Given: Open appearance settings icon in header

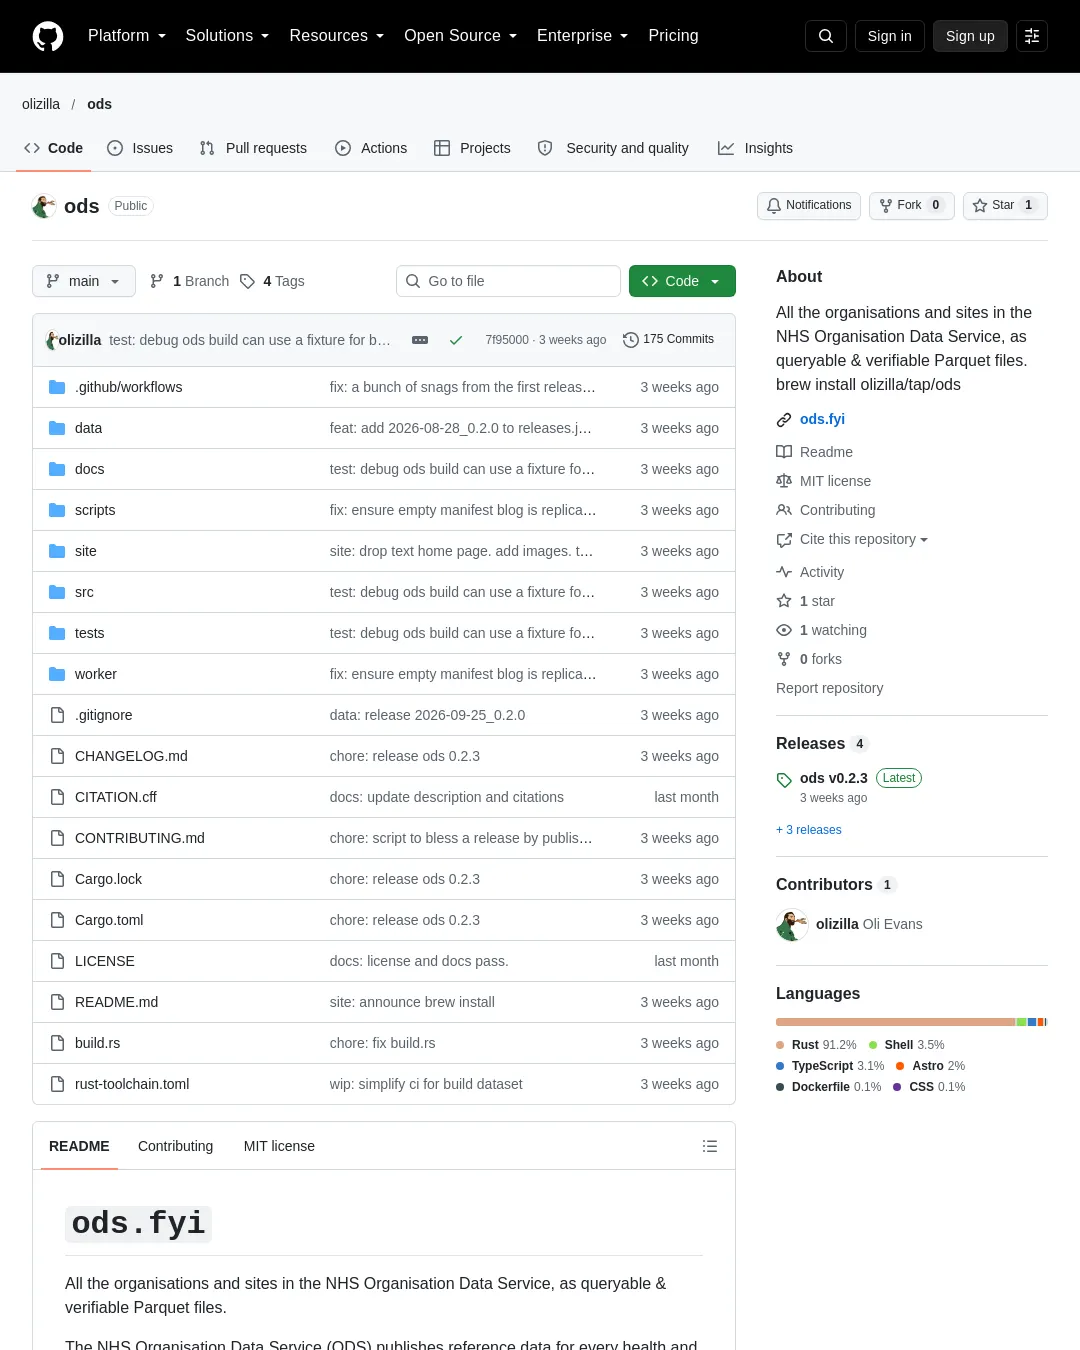Looking at the screenshot, I should (1032, 36).
